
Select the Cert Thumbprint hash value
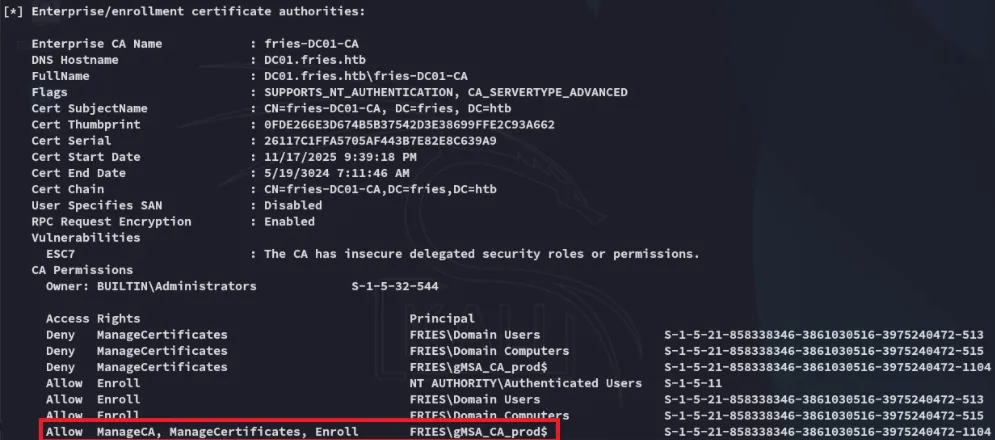click(409, 124)
